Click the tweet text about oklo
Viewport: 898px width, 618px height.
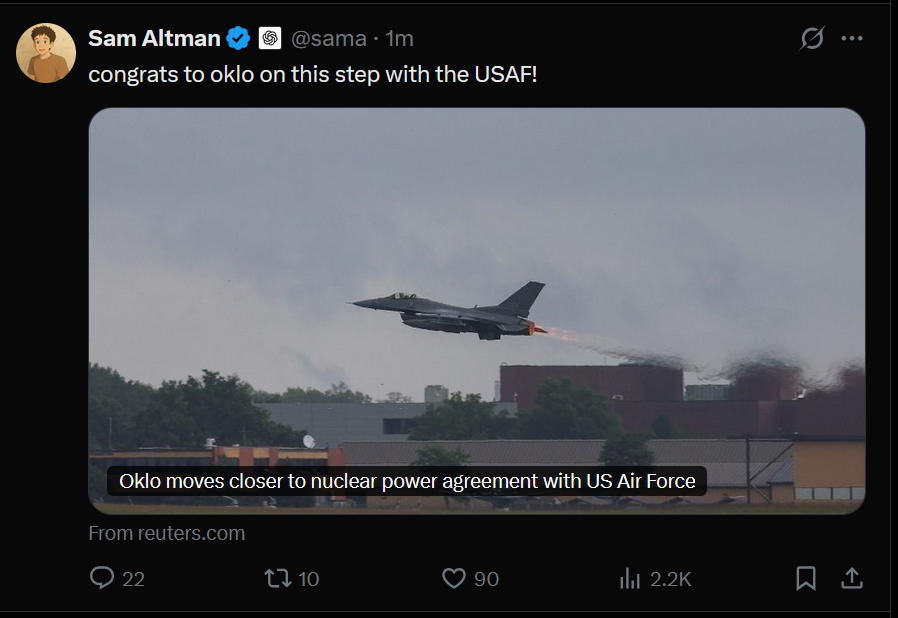point(313,74)
